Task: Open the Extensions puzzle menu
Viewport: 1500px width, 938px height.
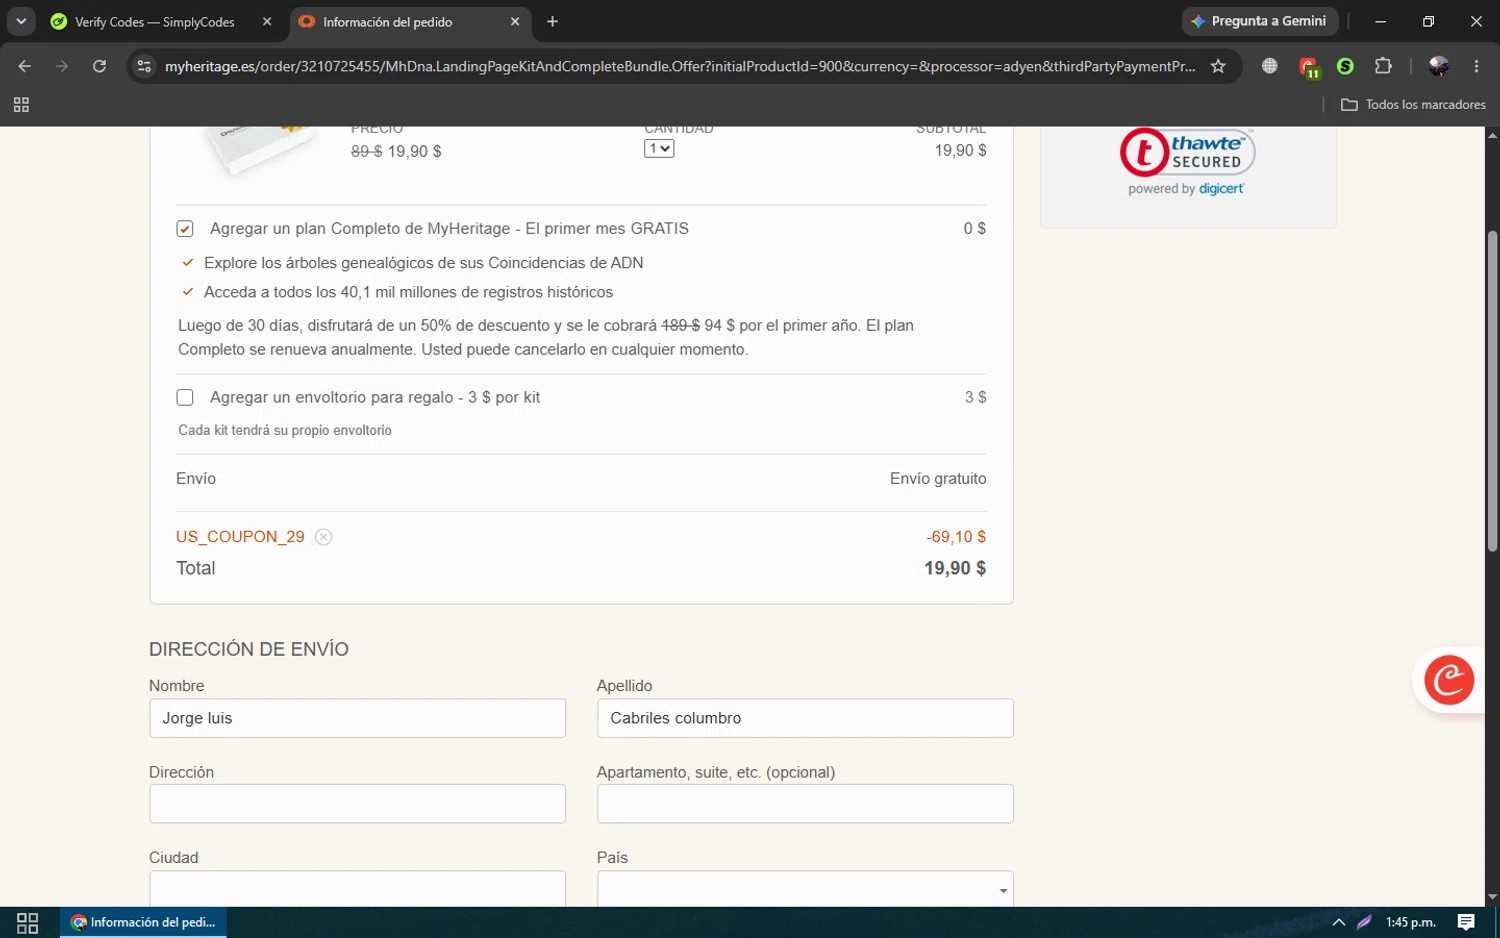Action: [x=1383, y=66]
